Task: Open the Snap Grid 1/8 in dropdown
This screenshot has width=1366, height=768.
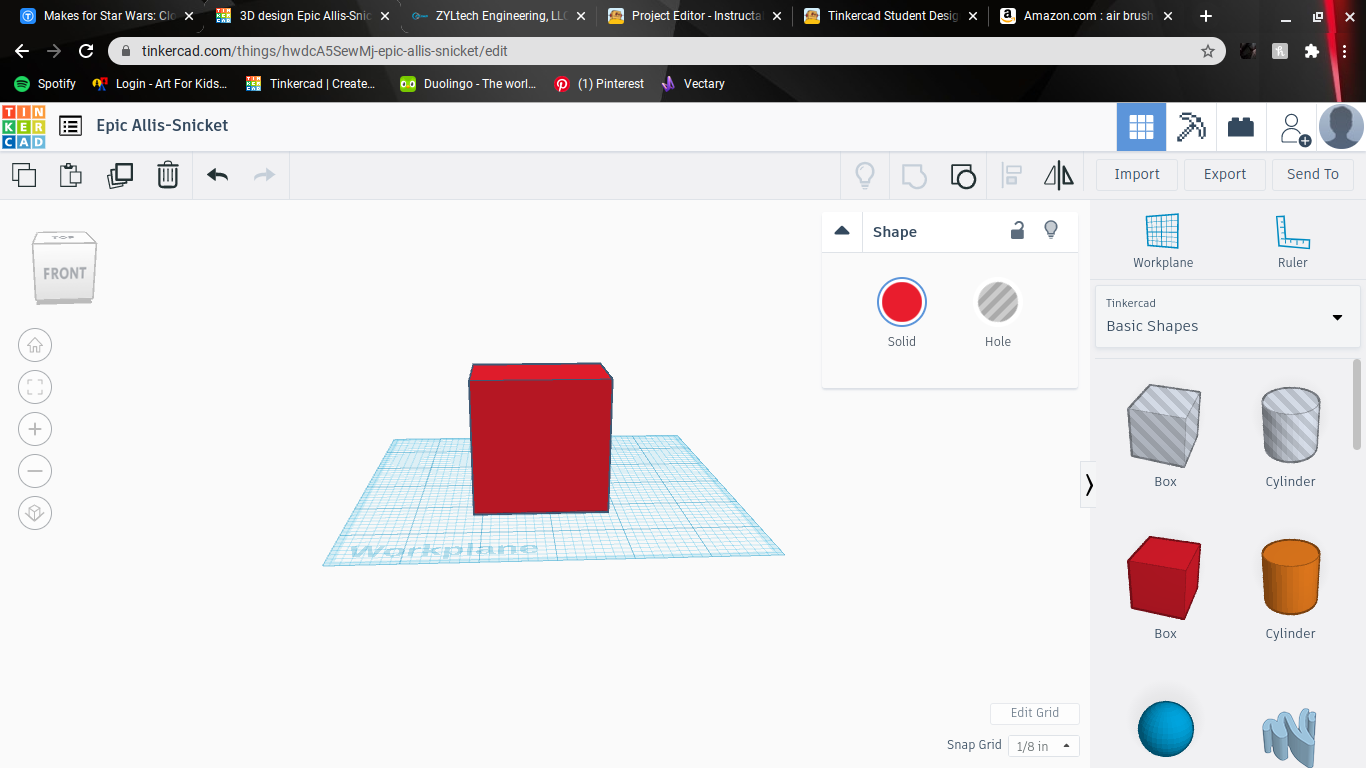Action: 1043,745
